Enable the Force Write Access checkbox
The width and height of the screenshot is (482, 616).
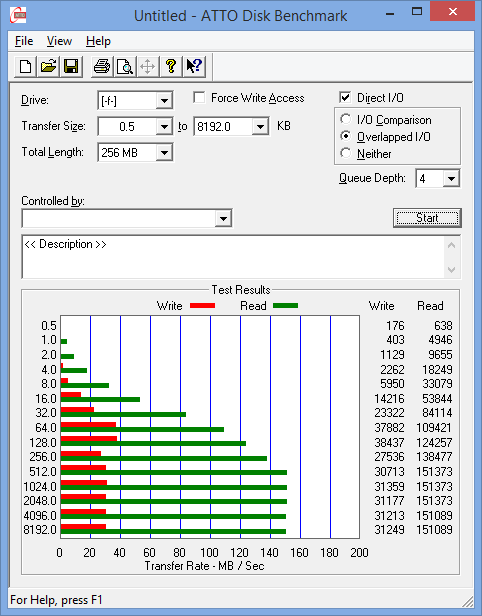(x=199, y=97)
